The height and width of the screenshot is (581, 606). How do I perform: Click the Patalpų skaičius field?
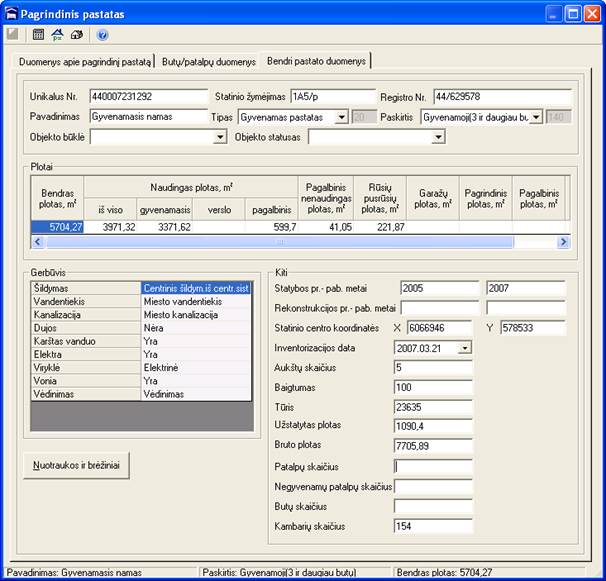coord(433,467)
